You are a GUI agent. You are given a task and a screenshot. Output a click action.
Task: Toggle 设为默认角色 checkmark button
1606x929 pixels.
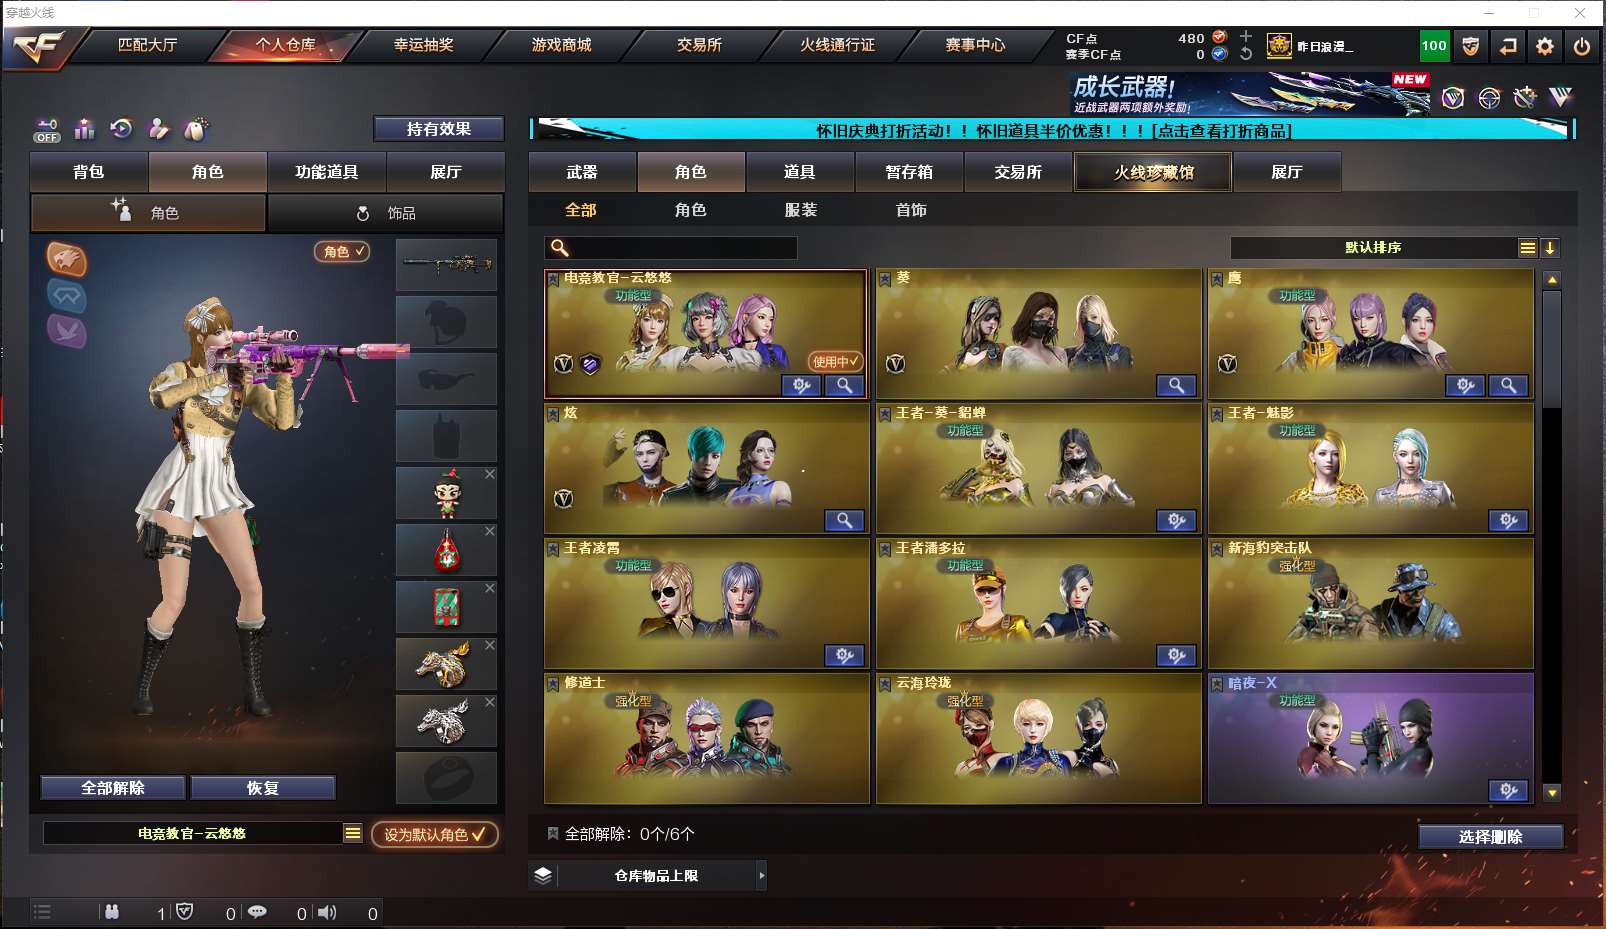click(435, 834)
